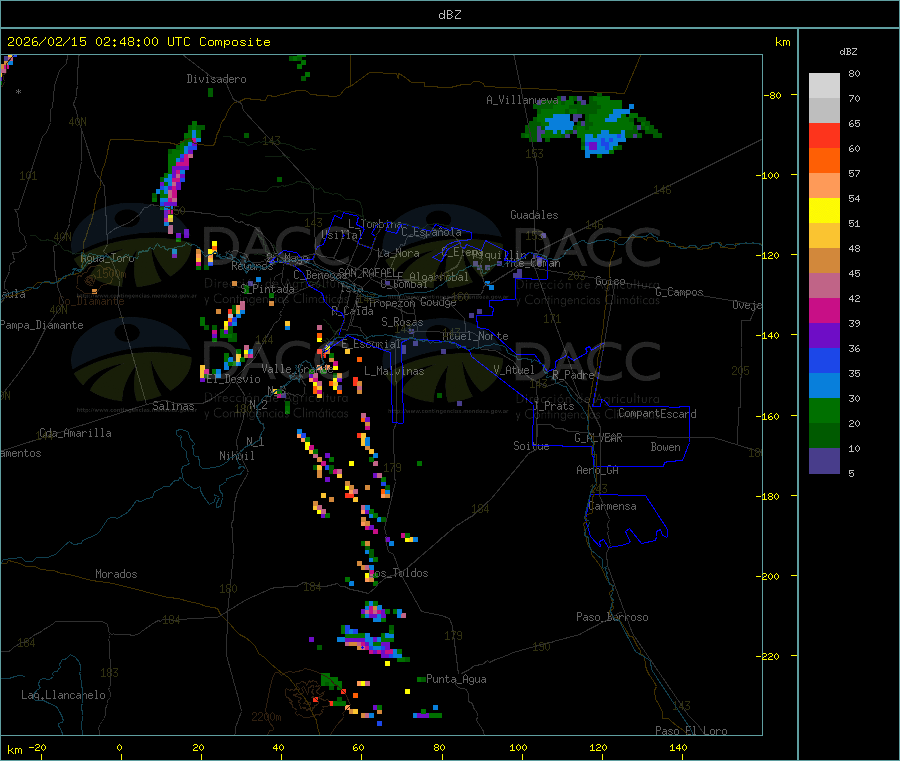Select the green 30 dBZ legend swatch
This screenshot has width=900, height=761.
click(x=824, y=410)
